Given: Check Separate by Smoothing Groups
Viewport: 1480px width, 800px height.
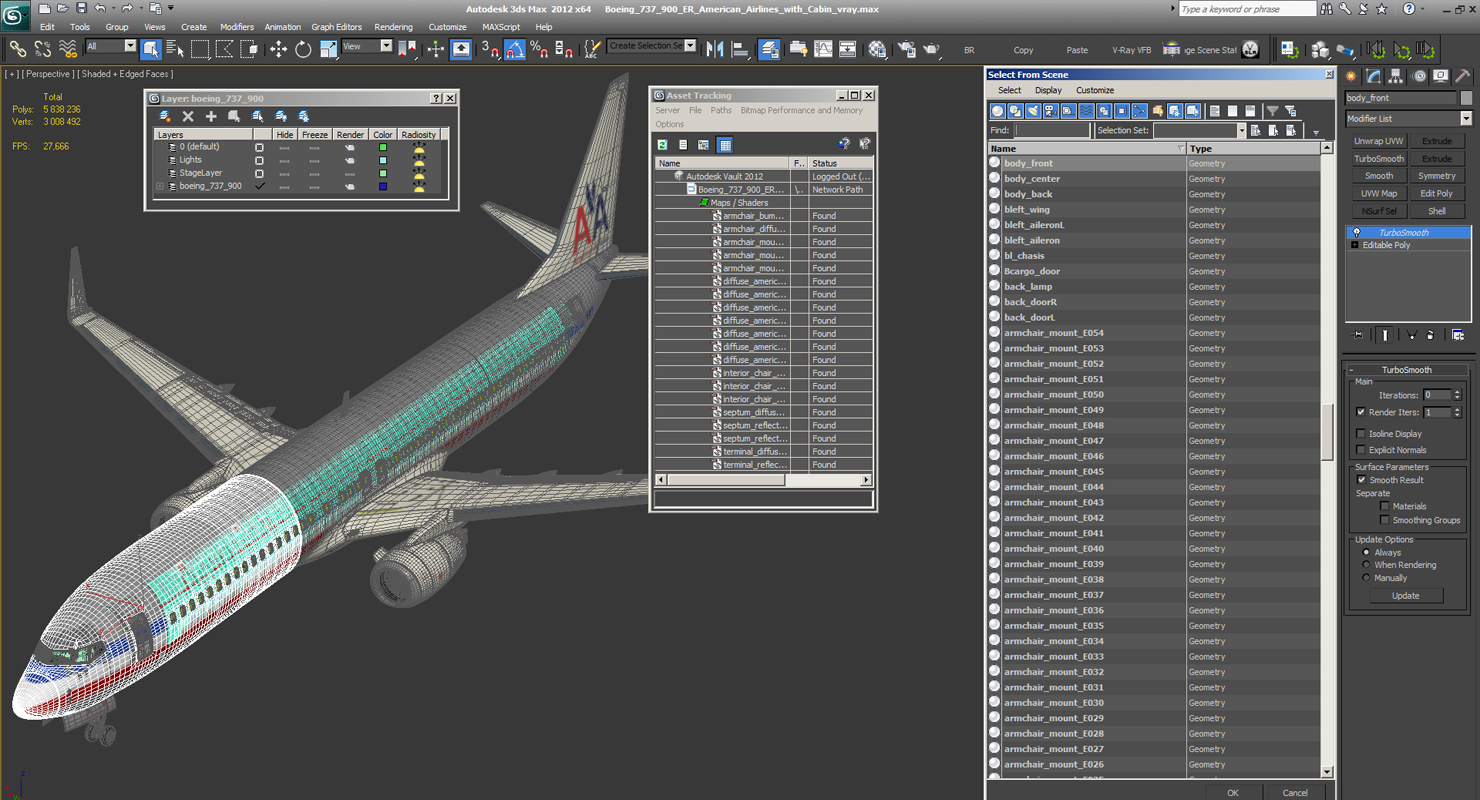Looking at the screenshot, I should 1385,520.
